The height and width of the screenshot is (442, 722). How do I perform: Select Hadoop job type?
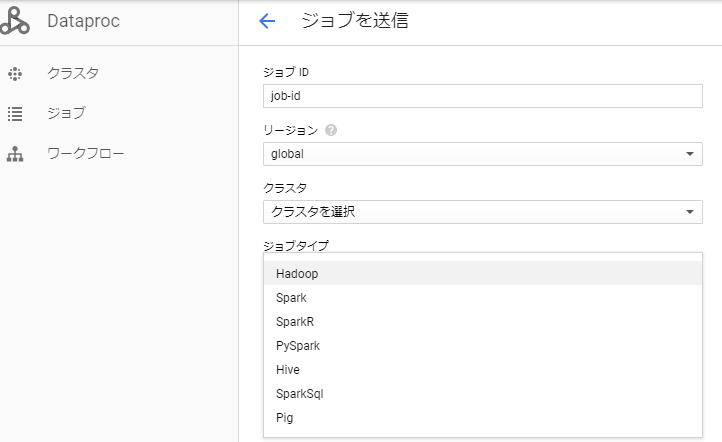483,273
